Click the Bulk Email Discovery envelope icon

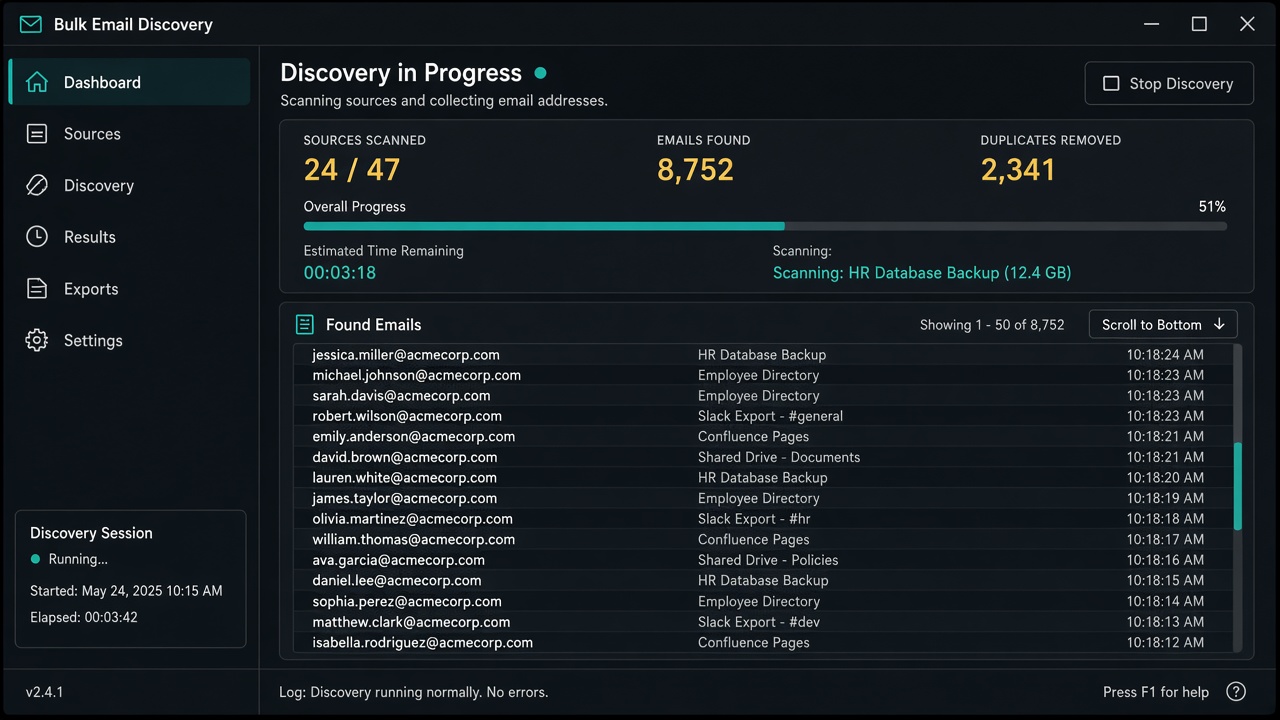point(31,24)
